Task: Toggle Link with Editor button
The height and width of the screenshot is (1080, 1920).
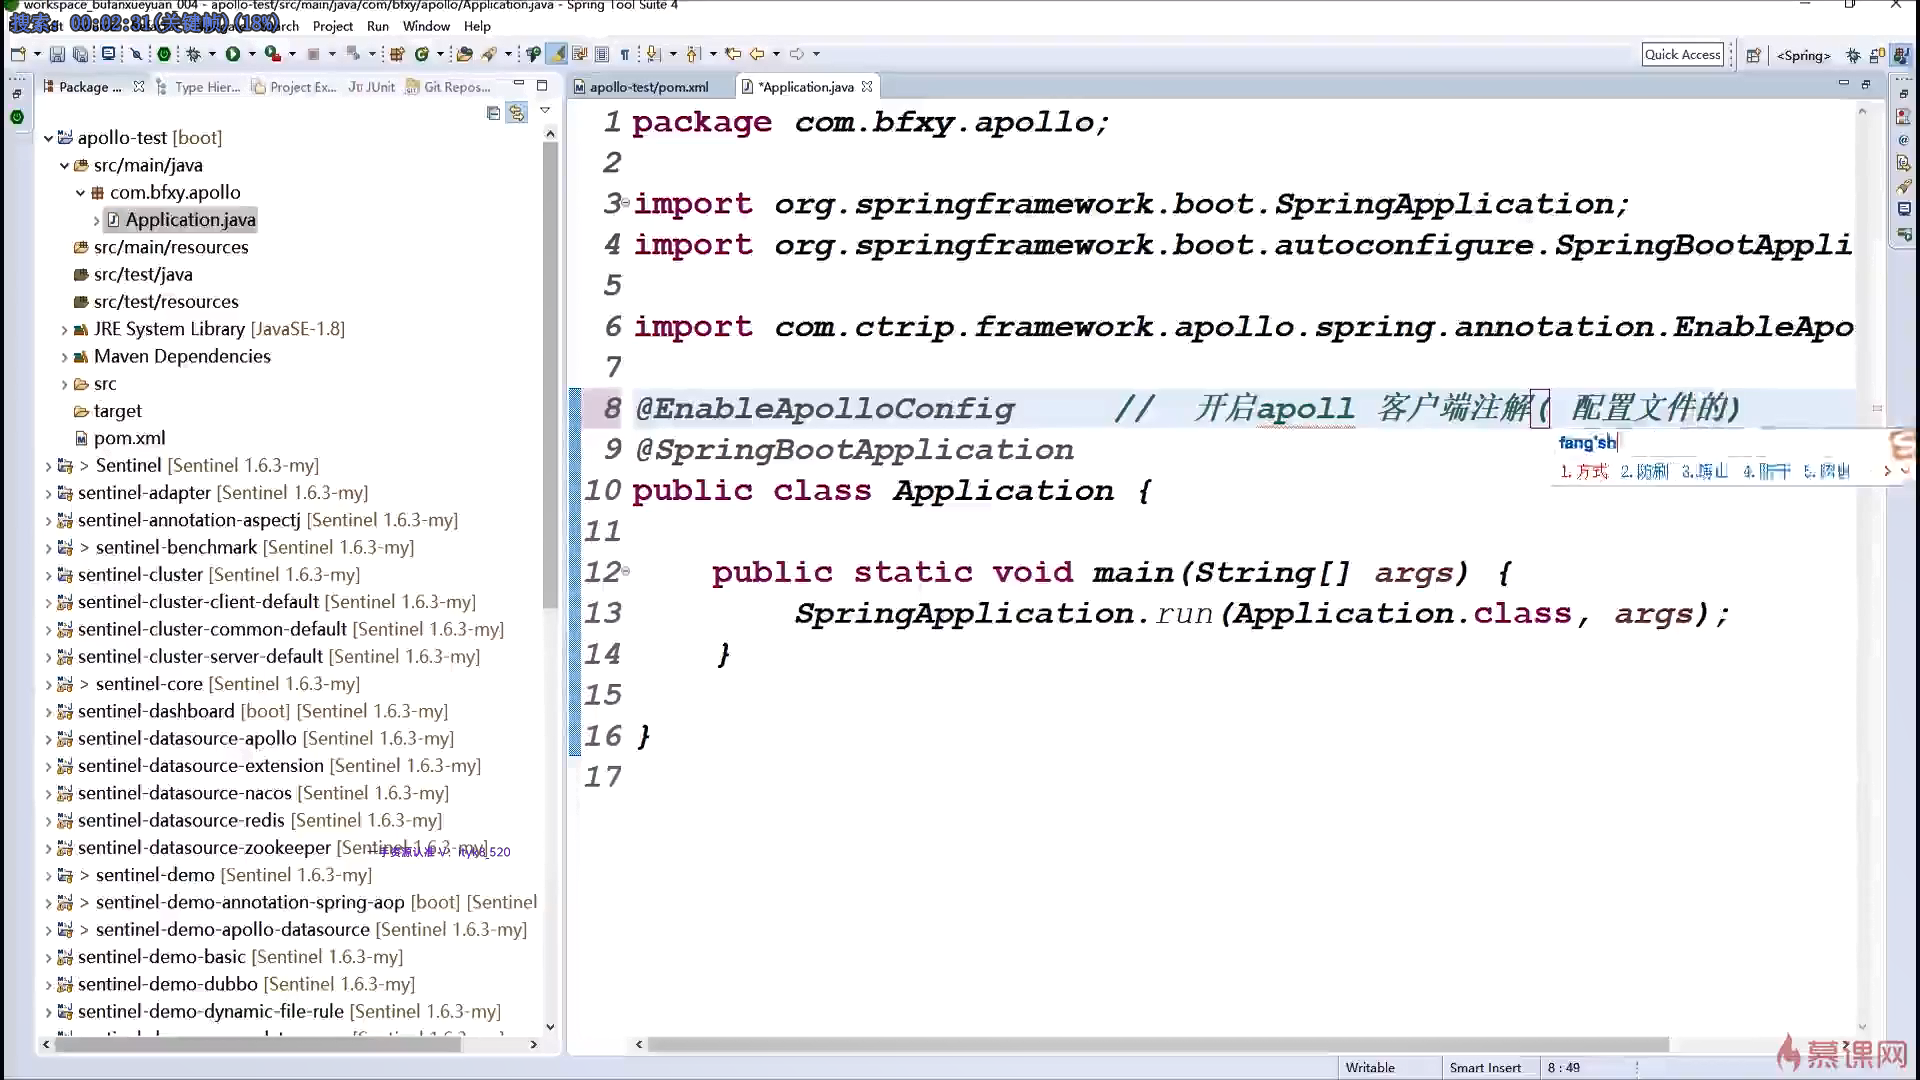Action: [516, 113]
